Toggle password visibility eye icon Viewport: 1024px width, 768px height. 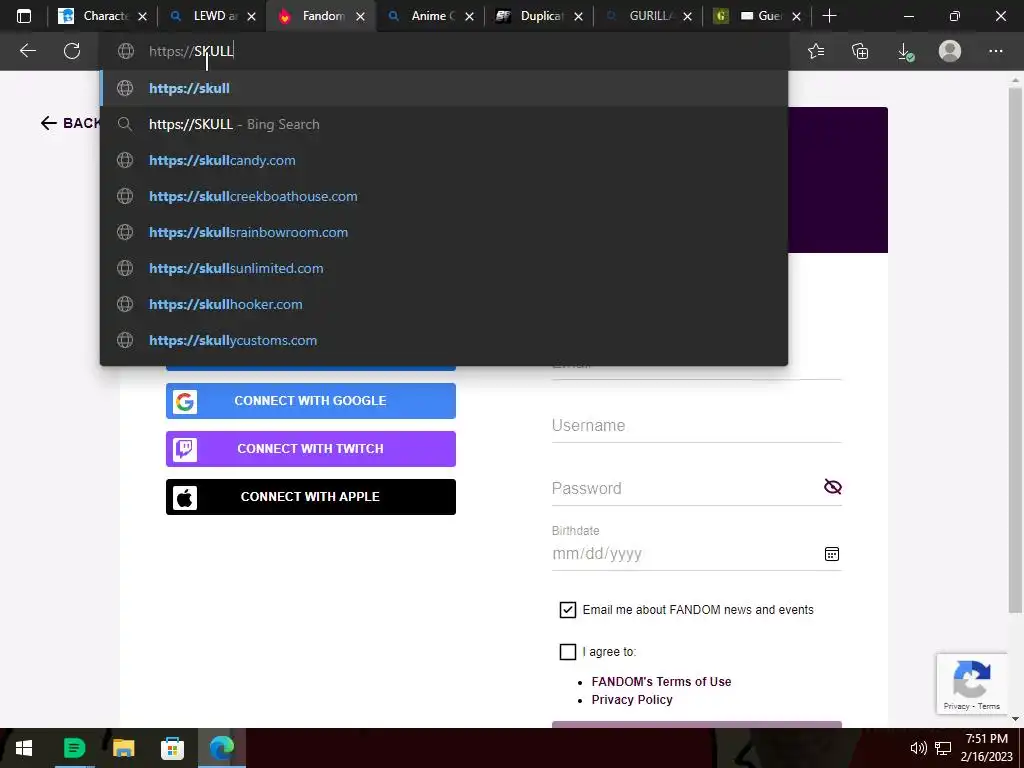pyautogui.click(x=833, y=487)
